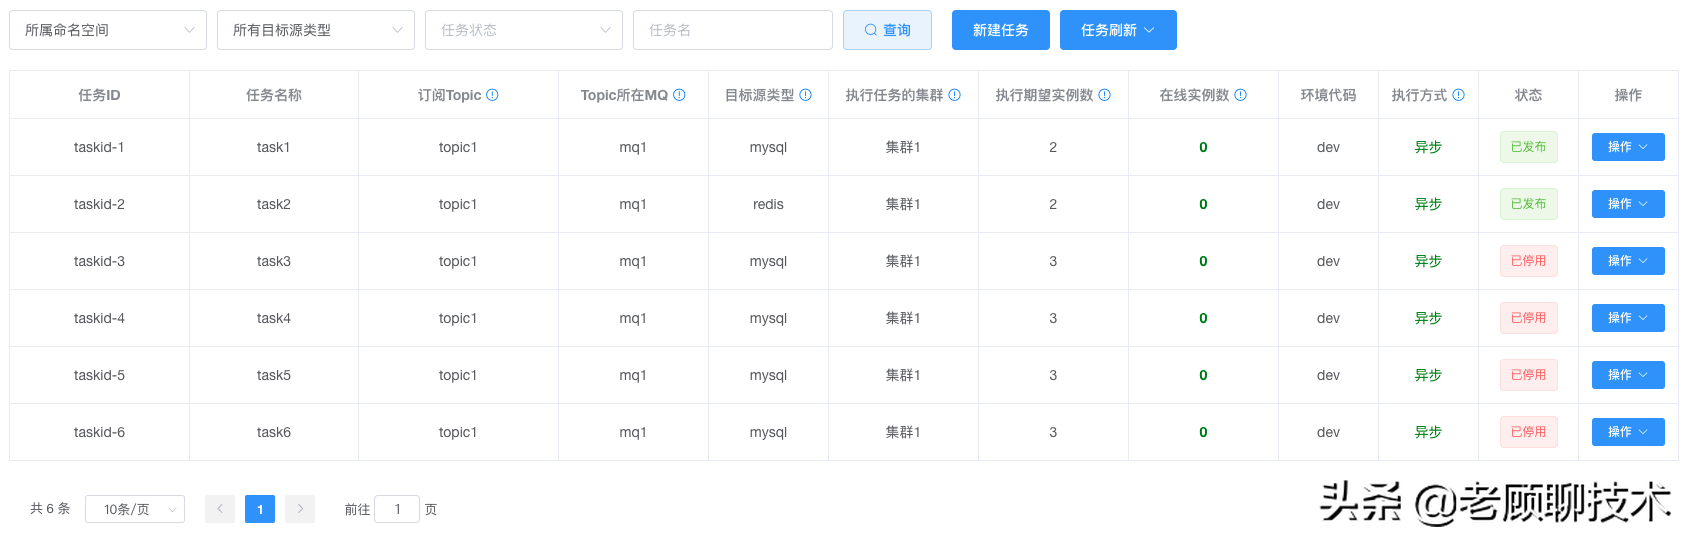
Task: Click the 查询 search button
Action: [x=887, y=30]
